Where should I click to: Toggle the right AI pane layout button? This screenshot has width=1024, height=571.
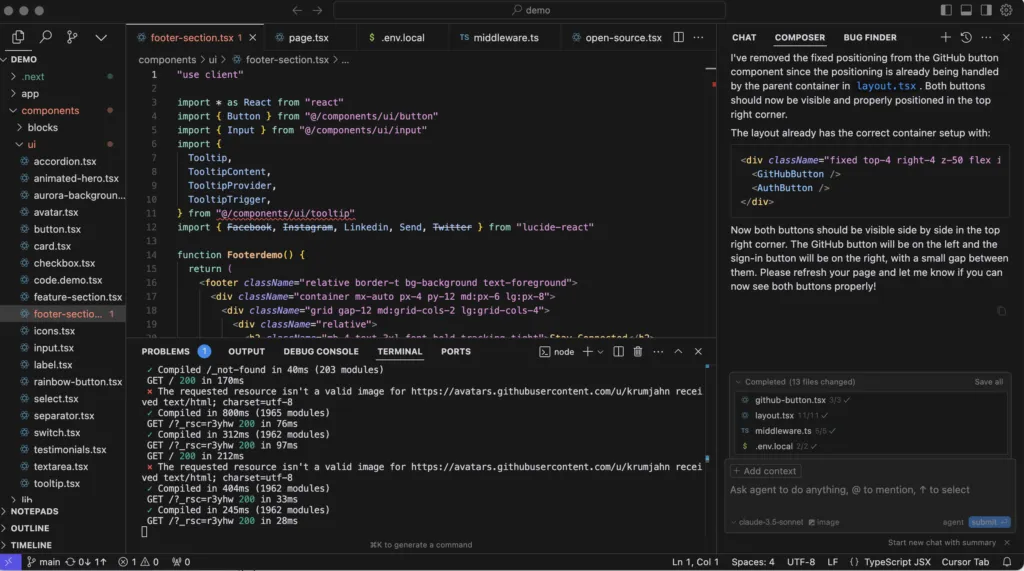point(987,10)
